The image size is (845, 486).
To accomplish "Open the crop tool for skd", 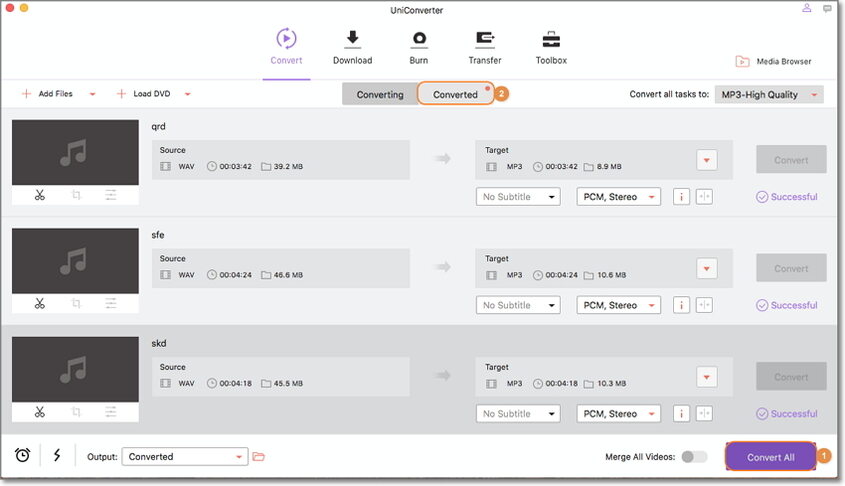I will (76, 412).
